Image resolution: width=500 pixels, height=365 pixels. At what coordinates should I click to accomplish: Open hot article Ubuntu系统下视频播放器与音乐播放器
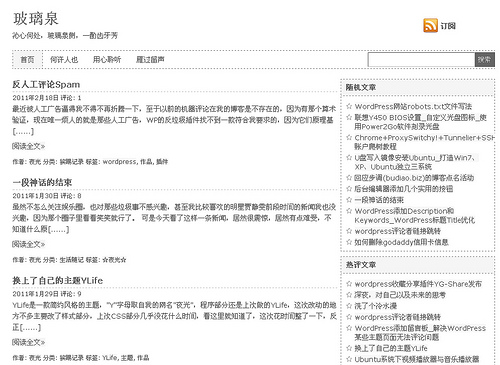tap(417, 359)
